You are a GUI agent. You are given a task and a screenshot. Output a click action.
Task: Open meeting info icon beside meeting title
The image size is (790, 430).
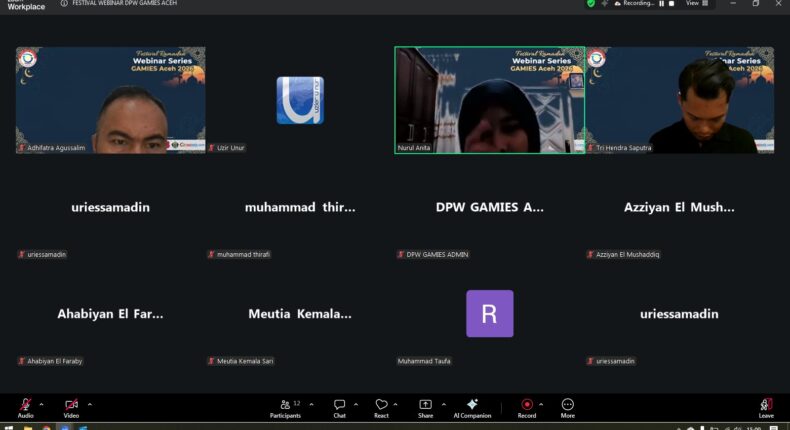[64, 3]
